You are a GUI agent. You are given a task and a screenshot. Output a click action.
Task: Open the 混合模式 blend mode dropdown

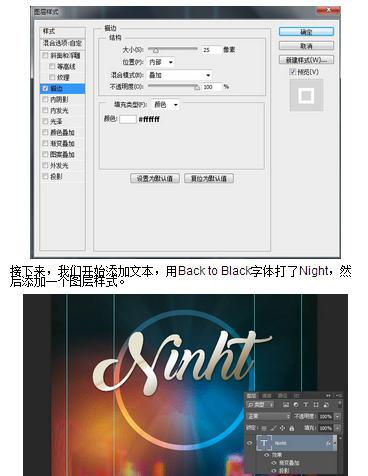click(x=179, y=75)
